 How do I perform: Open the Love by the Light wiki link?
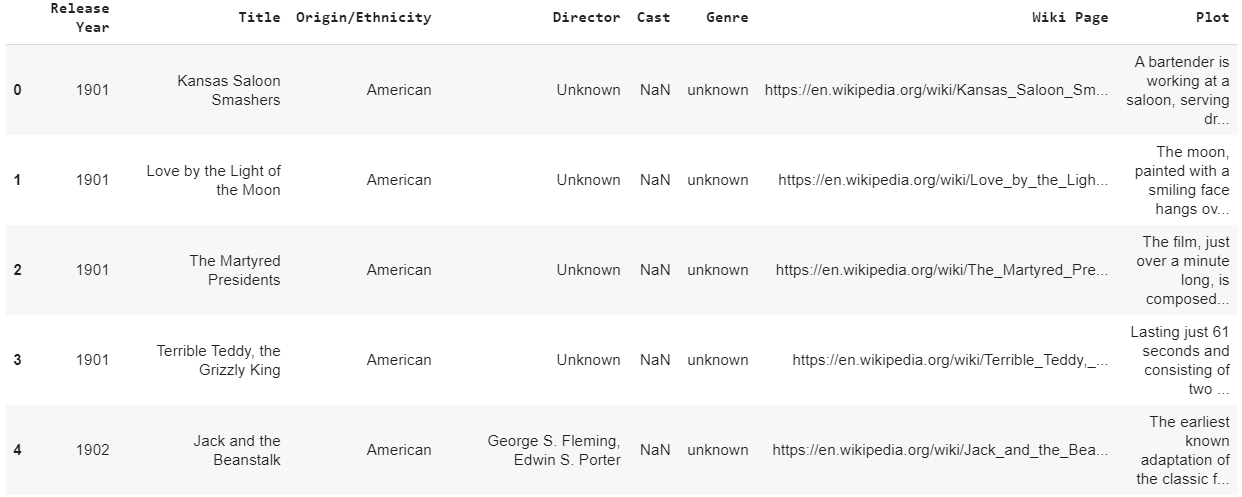943,180
